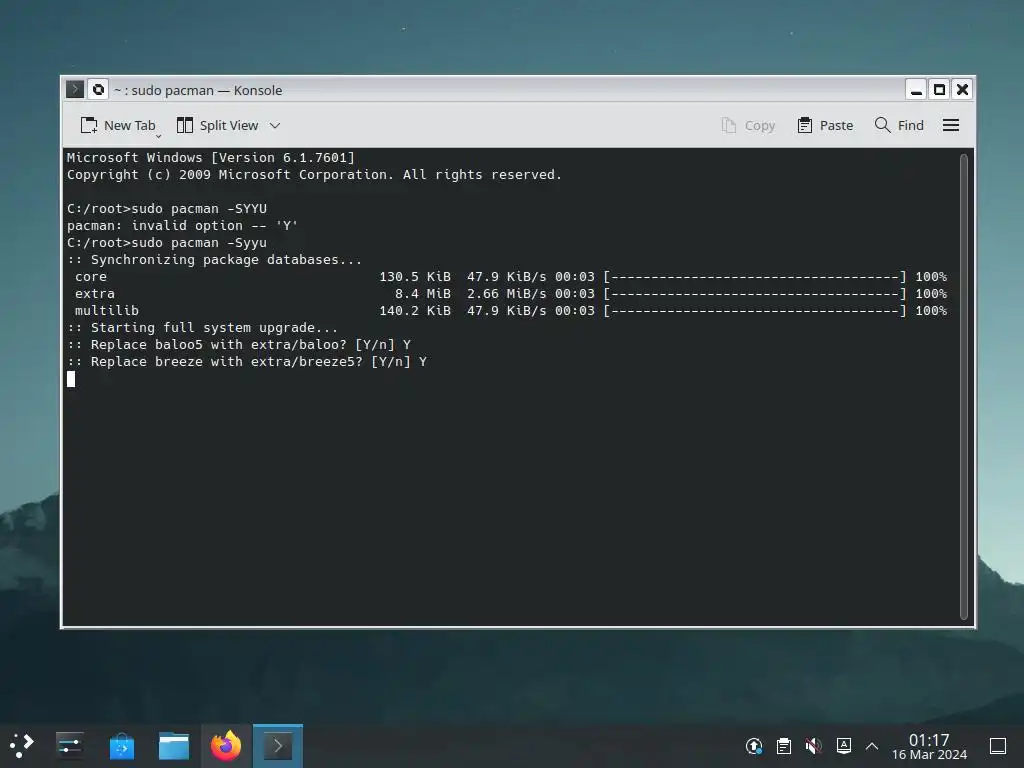Open the clipboard tray icon

(x=784, y=746)
